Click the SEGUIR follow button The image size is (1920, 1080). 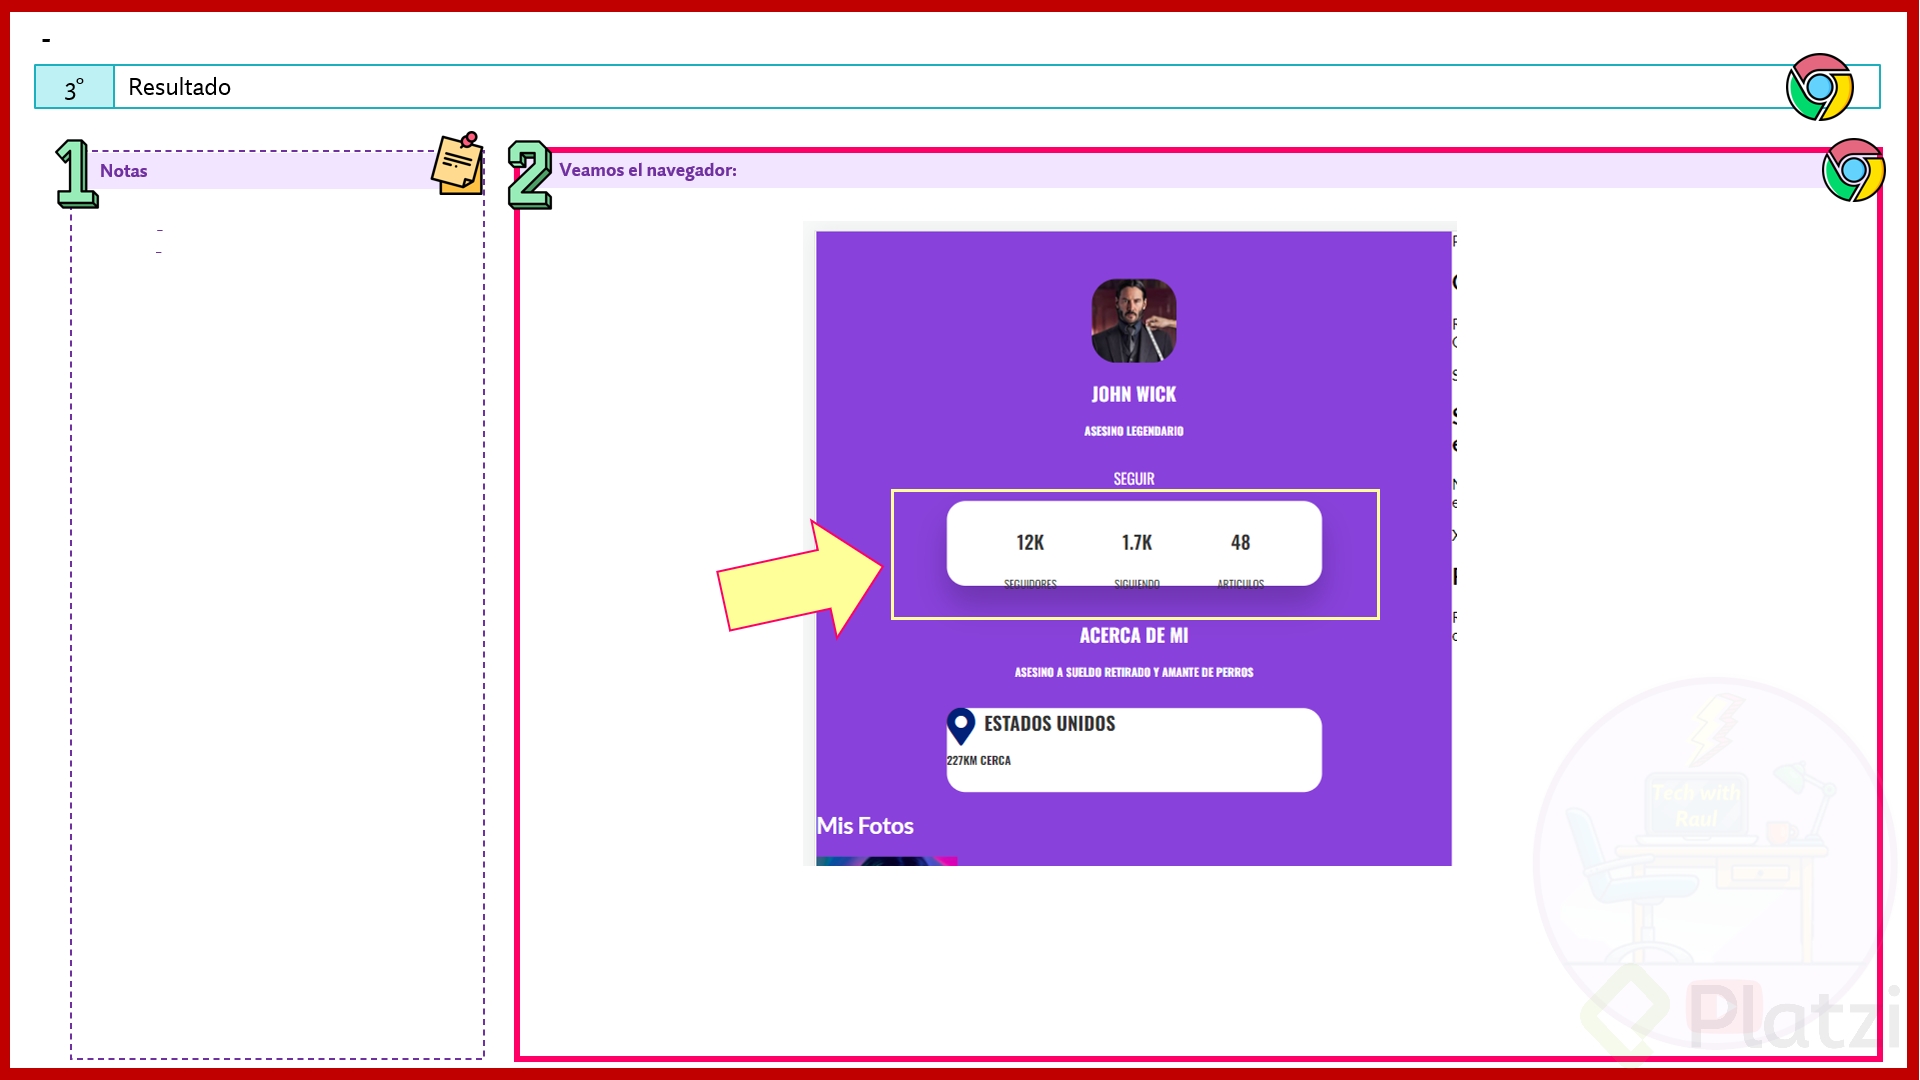(x=1133, y=479)
